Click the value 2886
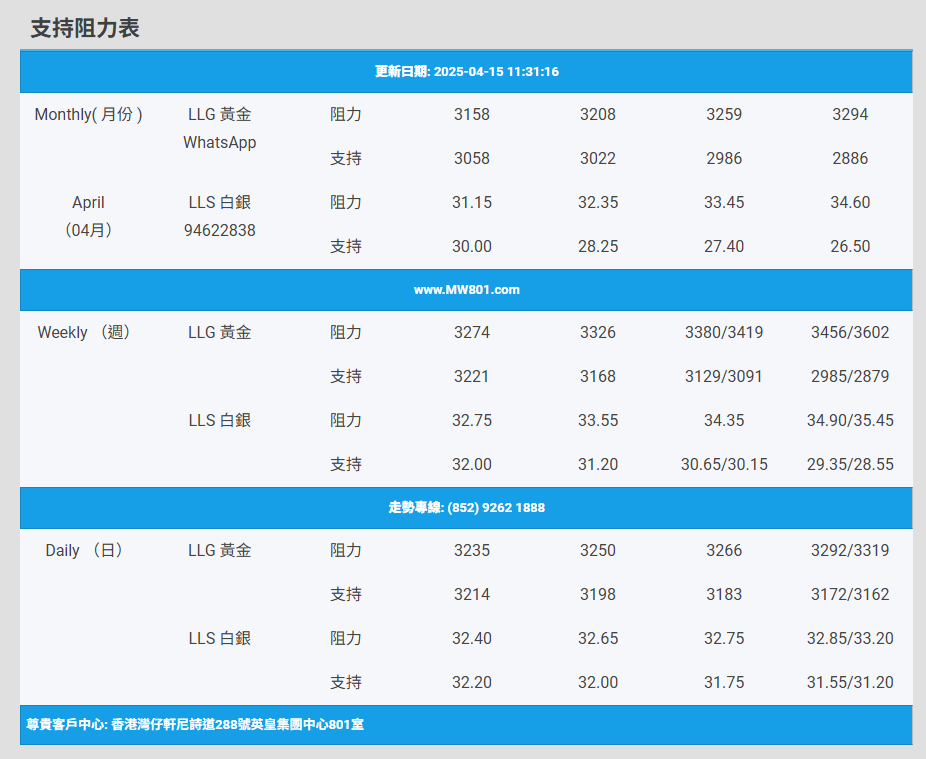The width and height of the screenshot is (926, 759). [850, 158]
